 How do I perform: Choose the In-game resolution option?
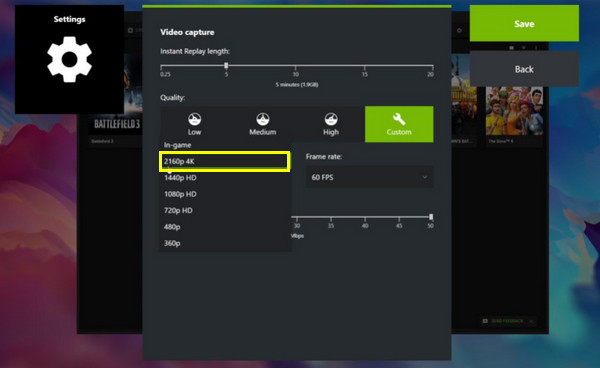click(225, 145)
